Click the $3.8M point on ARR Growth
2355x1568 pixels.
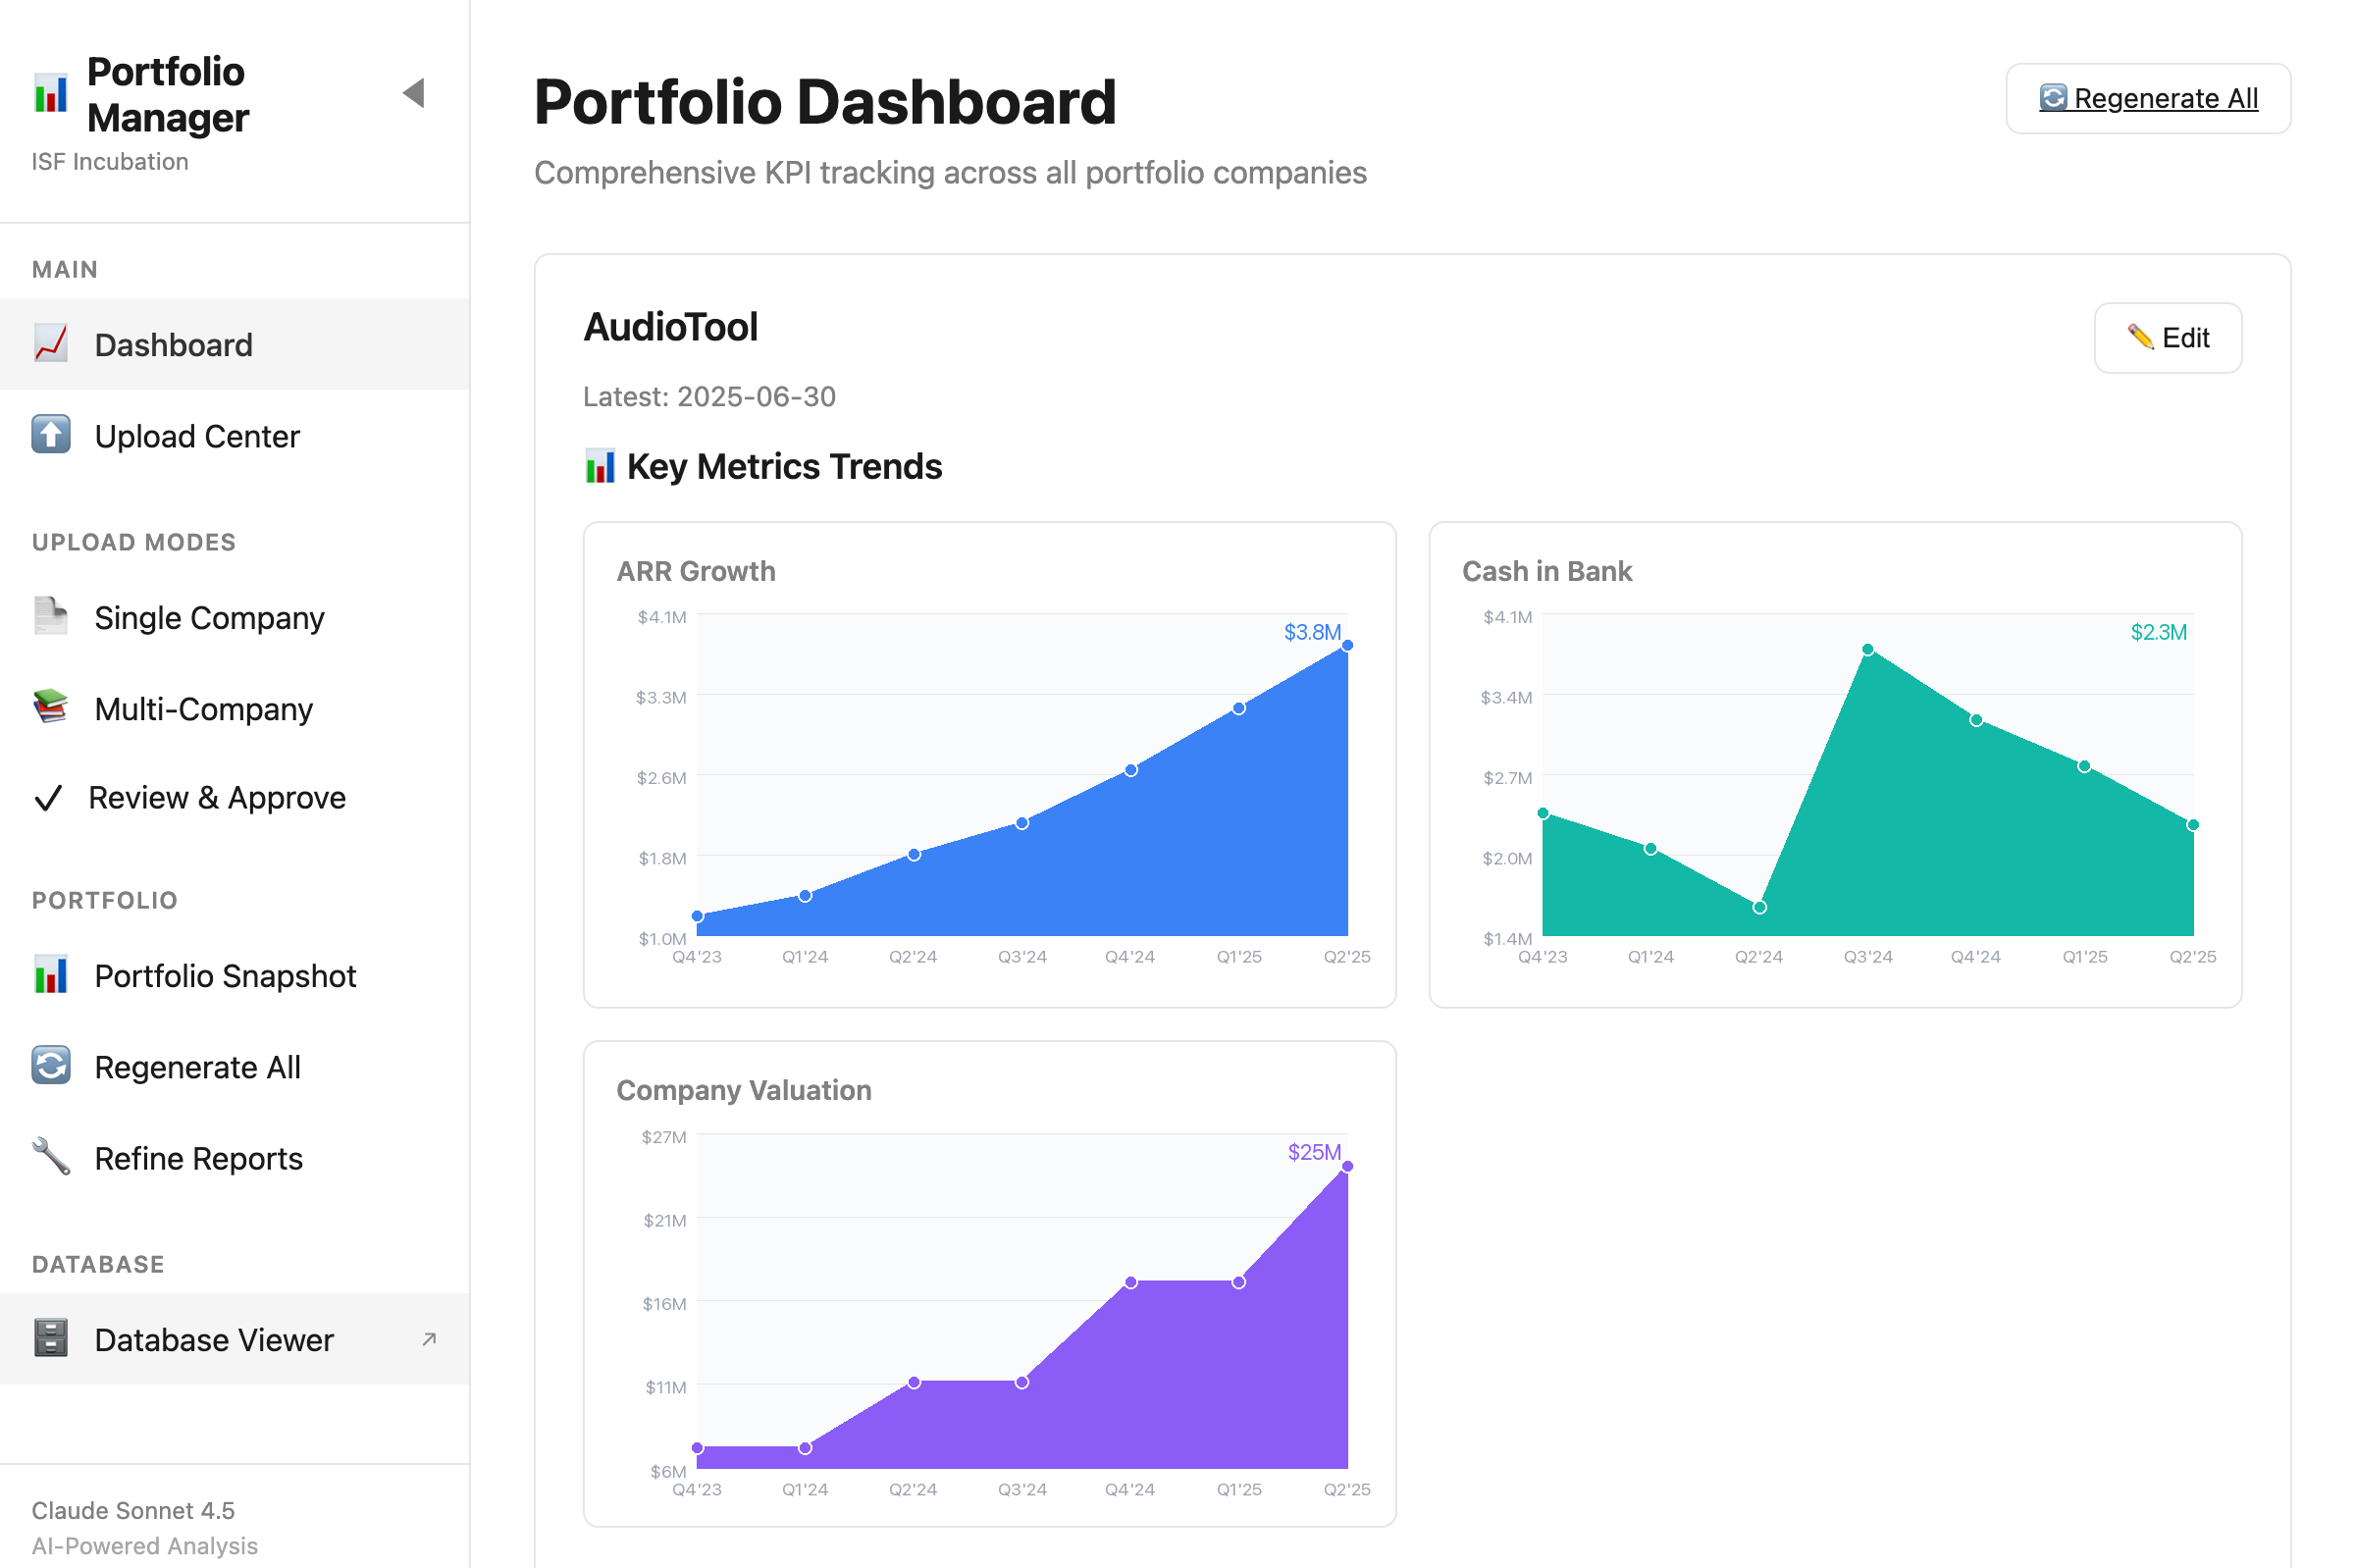point(1346,645)
